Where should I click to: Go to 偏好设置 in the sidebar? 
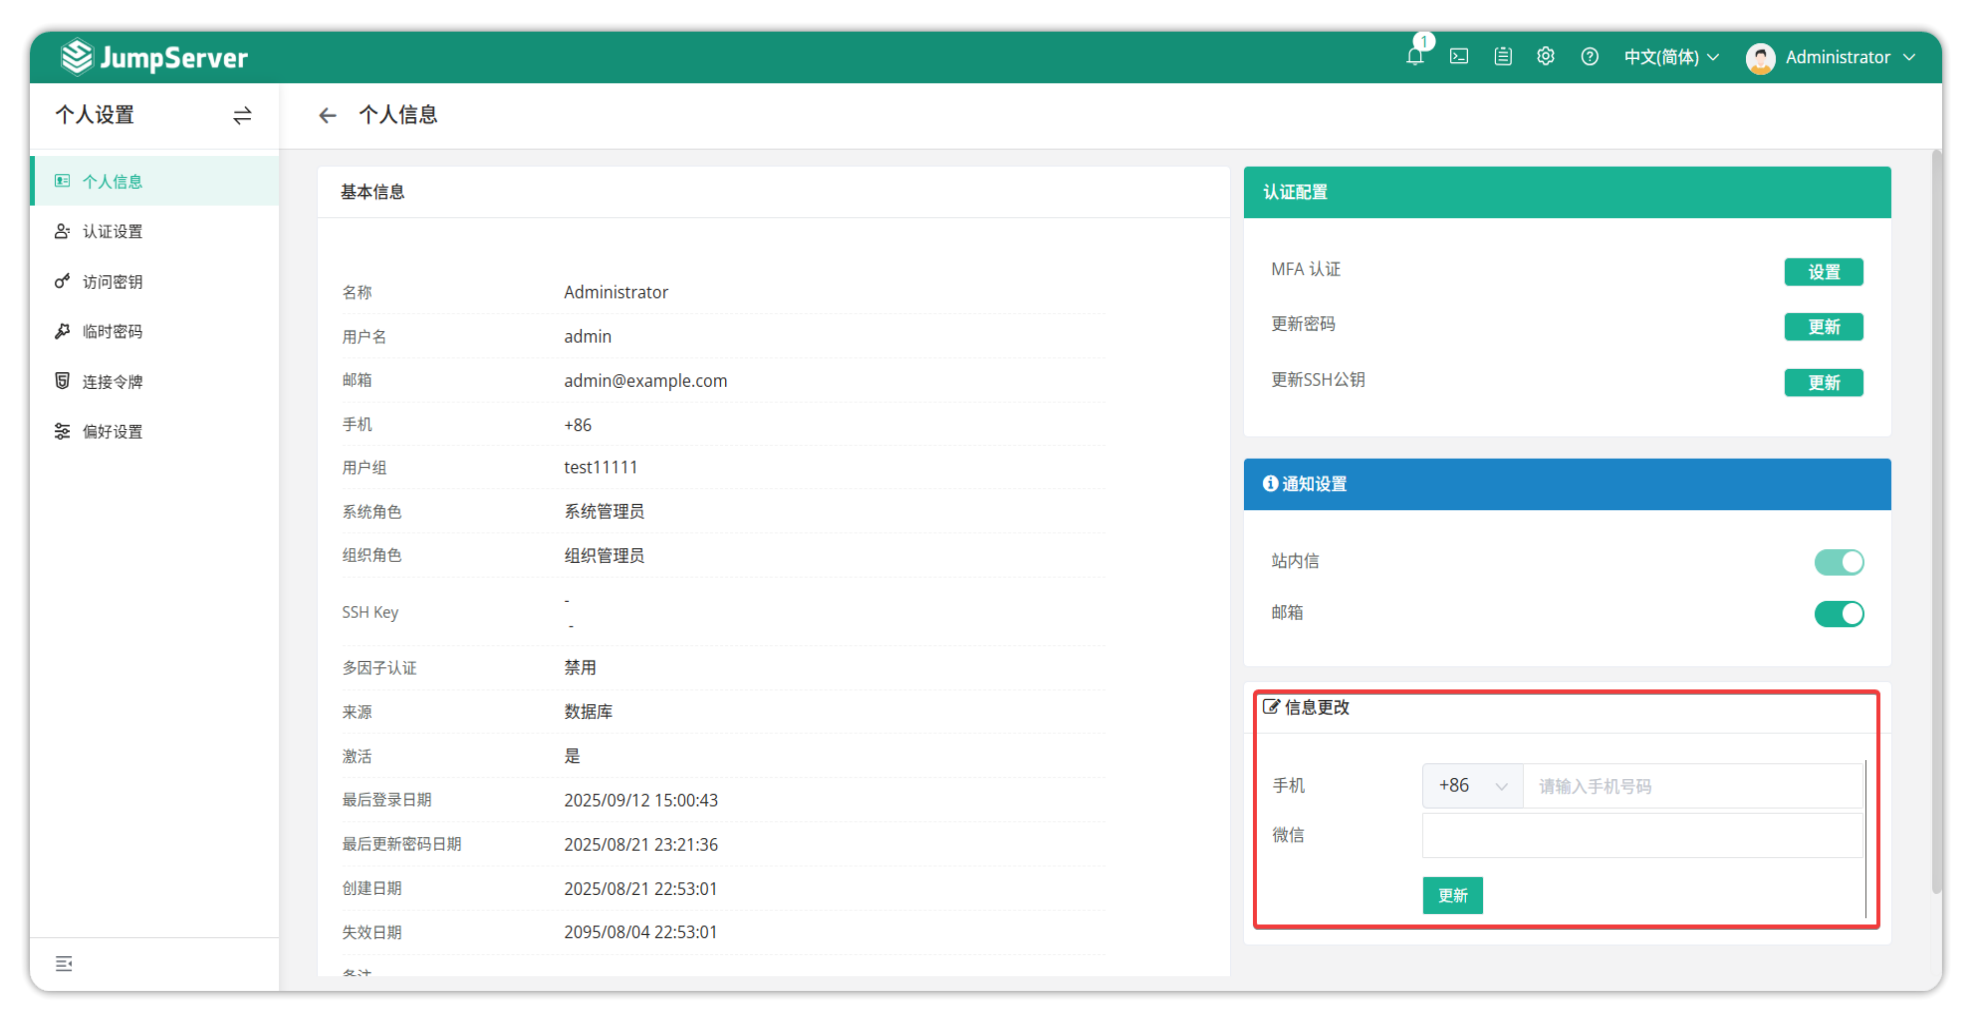point(112,432)
